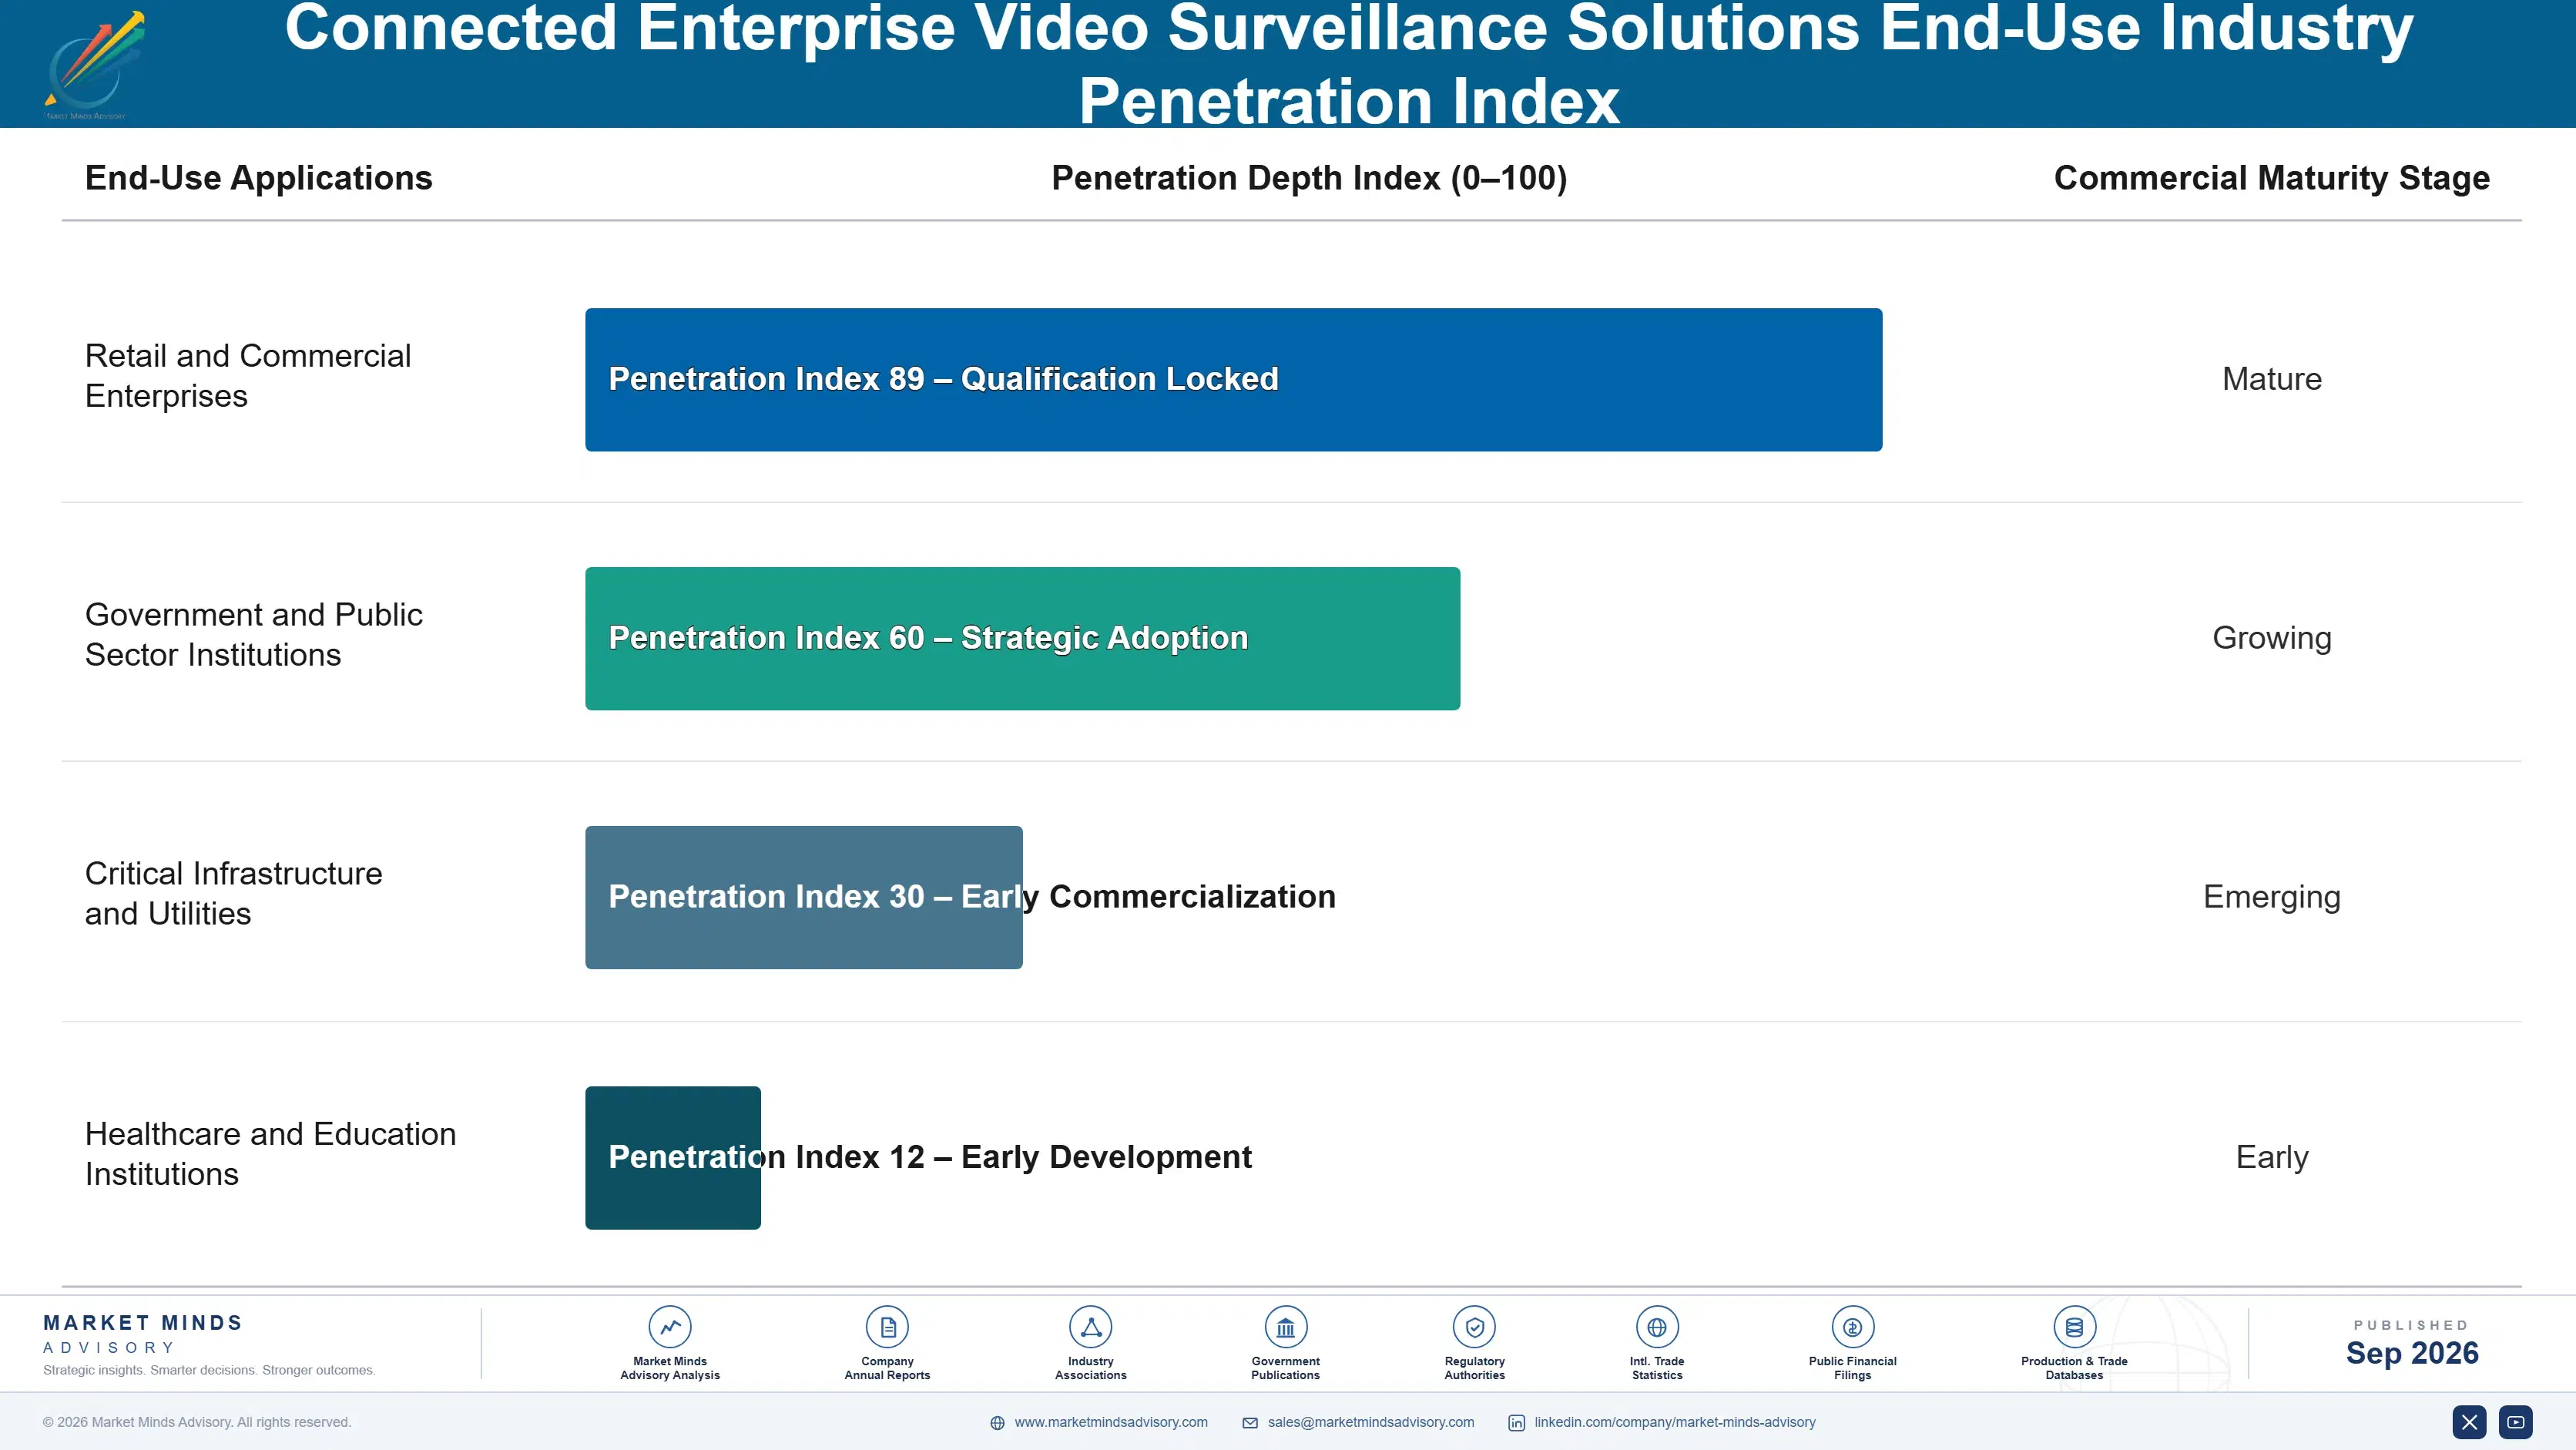Click the Industry Associations icon
The image size is (2576, 1450).
(x=1090, y=1327)
